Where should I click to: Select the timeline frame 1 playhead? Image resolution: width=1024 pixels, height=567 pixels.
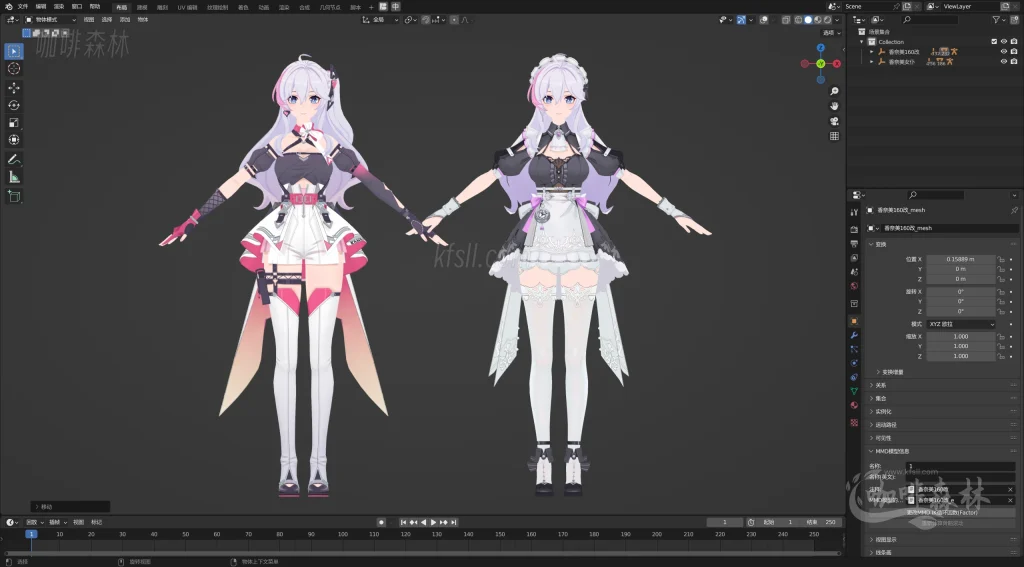pos(31,534)
